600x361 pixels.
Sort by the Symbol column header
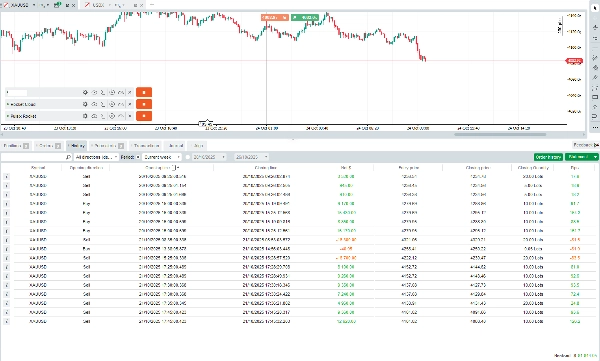pos(38,168)
